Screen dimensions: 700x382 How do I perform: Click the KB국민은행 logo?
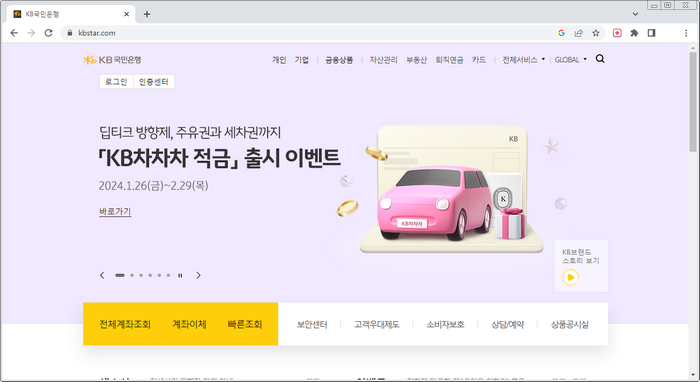pos(112,60)
